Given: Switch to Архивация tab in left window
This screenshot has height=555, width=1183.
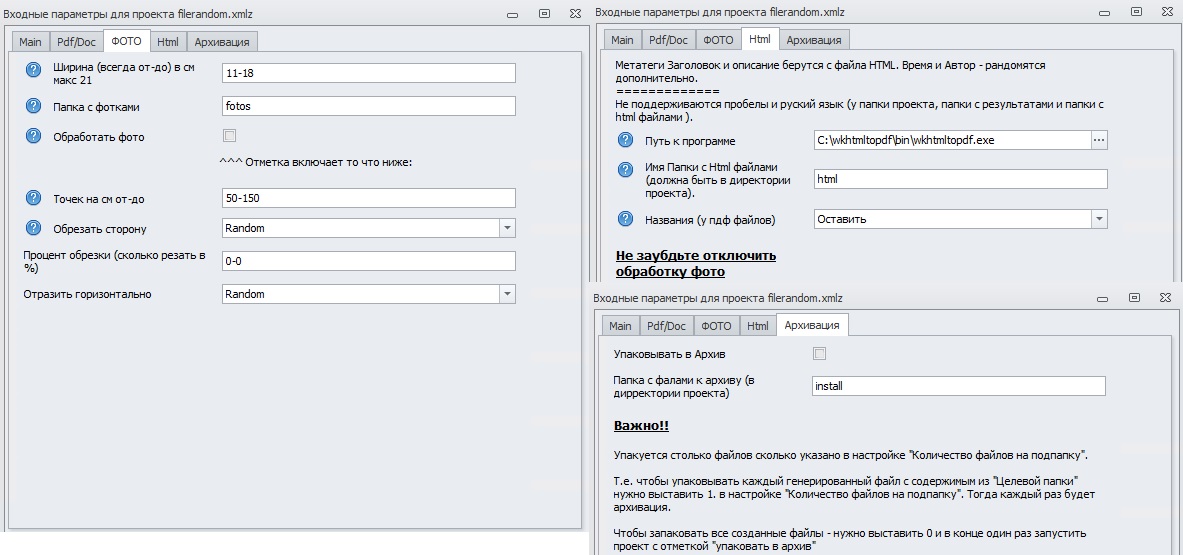Looking at the screenshot, I should tap(222, 41).
